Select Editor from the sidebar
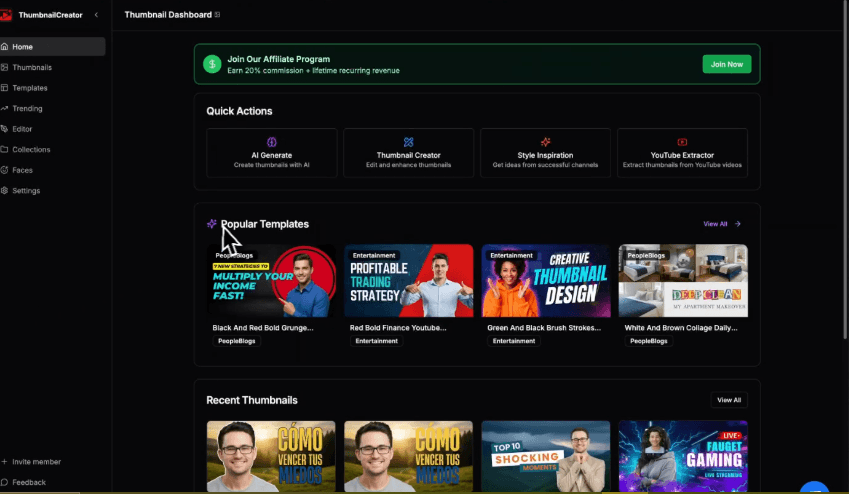The height and width of the screenshot is (494, 849). click(x=22, y=129)
